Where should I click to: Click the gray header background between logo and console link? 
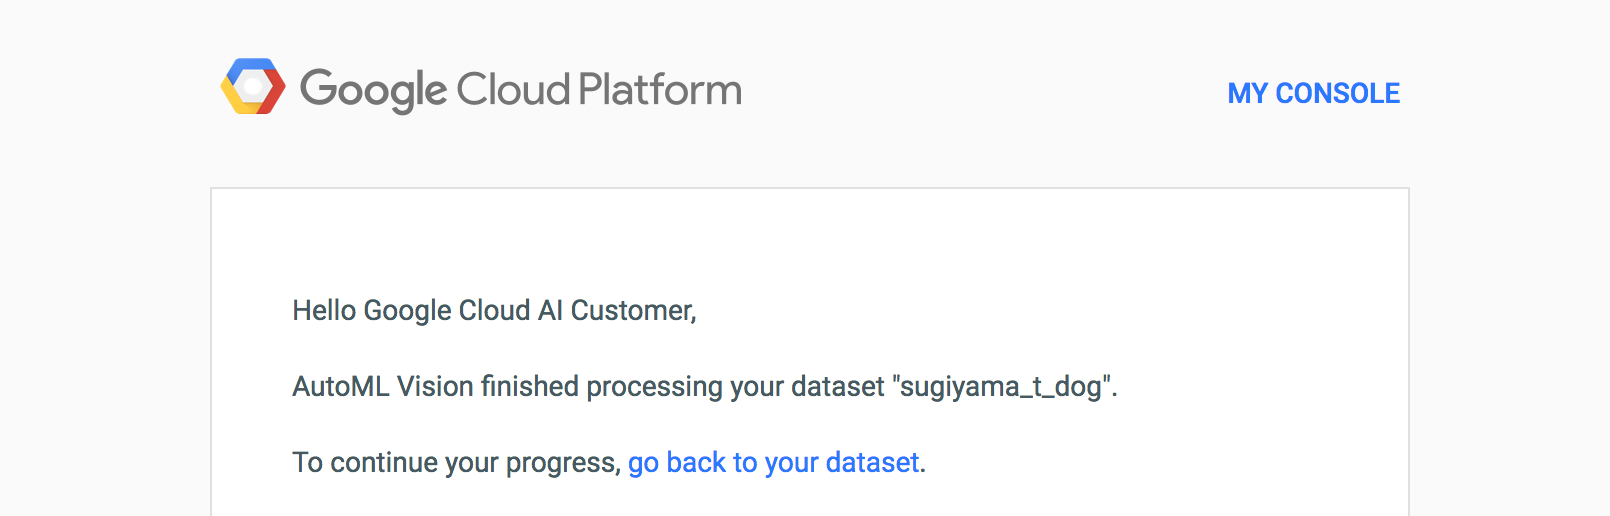coord(980,90)
